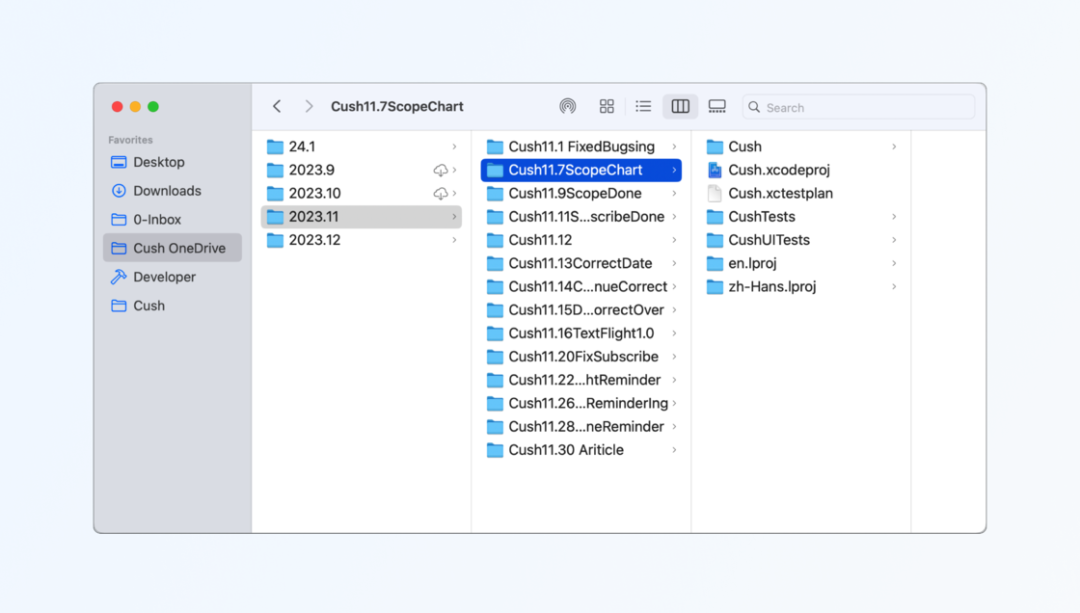The width and height of the screenshot is (1080, 613).
Task: Select CushTests folder
Action: (801, 217)
